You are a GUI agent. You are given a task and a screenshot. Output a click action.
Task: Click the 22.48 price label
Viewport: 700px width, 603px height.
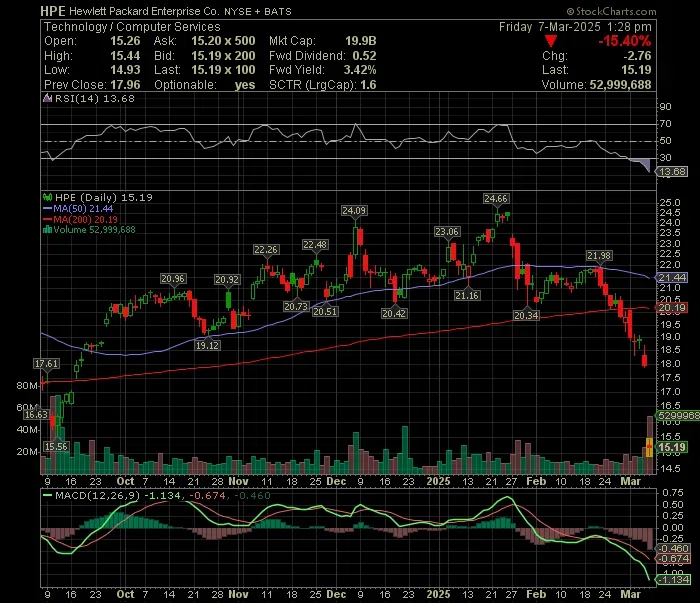pyautogui.click(x=315, y=245)
